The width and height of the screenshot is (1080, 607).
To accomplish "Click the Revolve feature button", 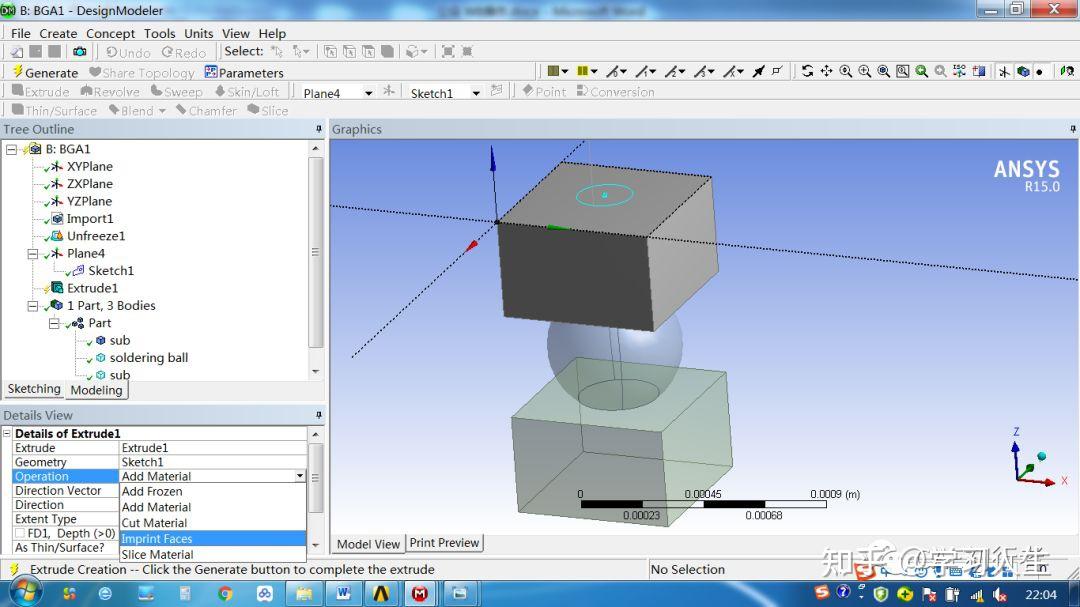I will click(x=110, y=91).
